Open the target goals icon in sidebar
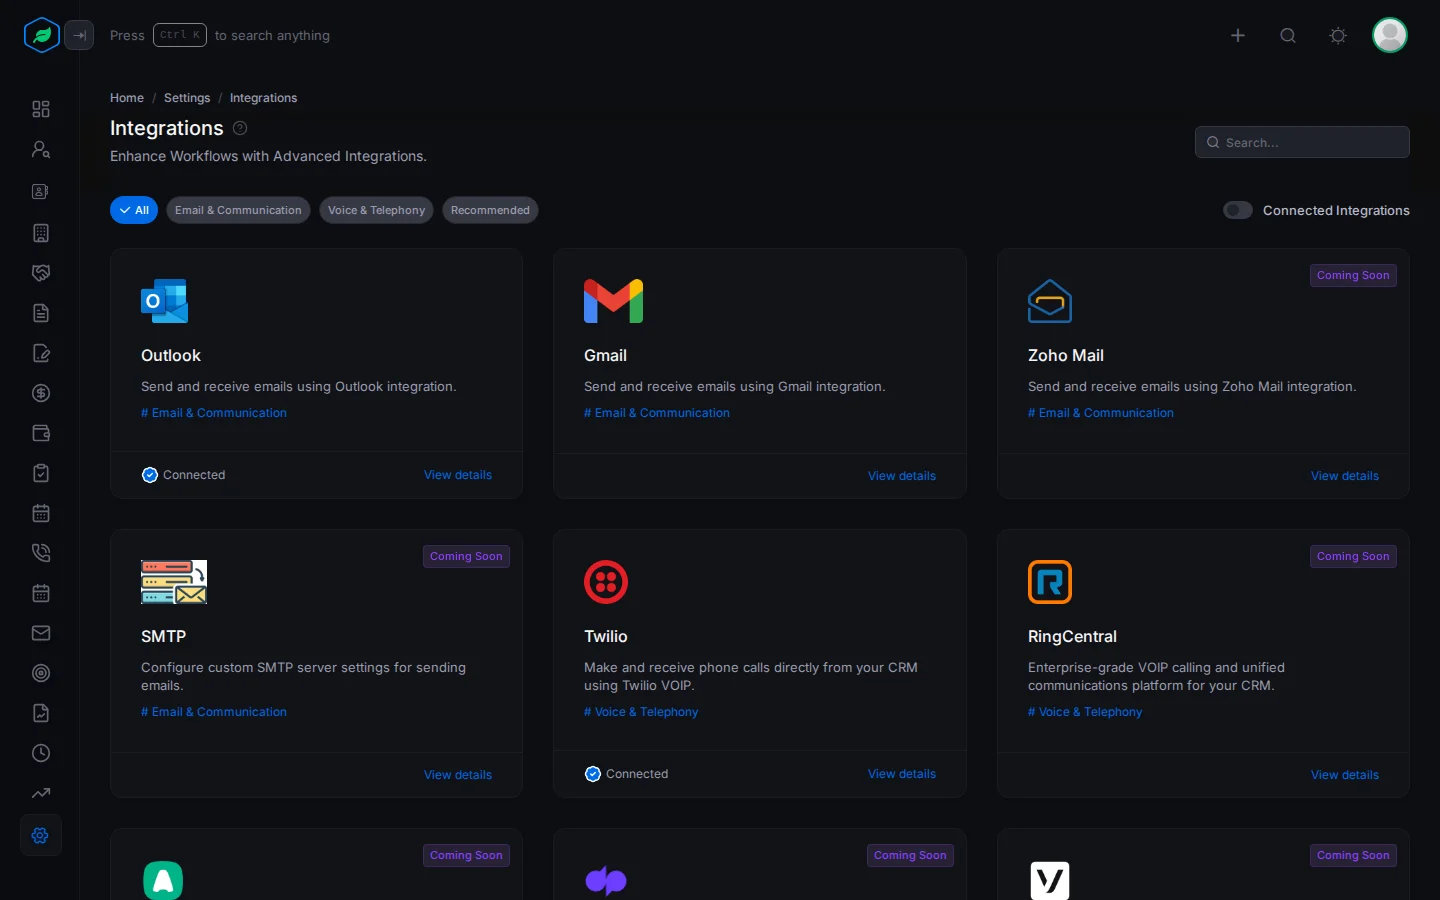The width and height of the screenshot is (1440, 900). (41, 673)
